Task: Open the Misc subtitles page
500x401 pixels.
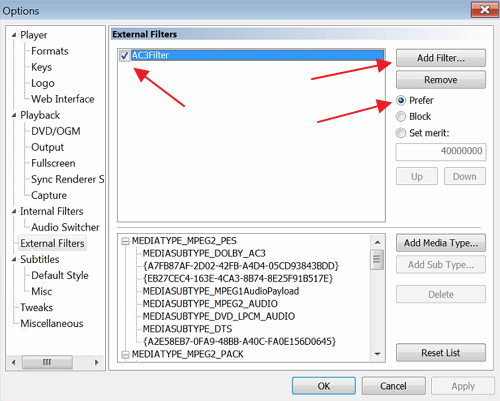Action: 42,291
